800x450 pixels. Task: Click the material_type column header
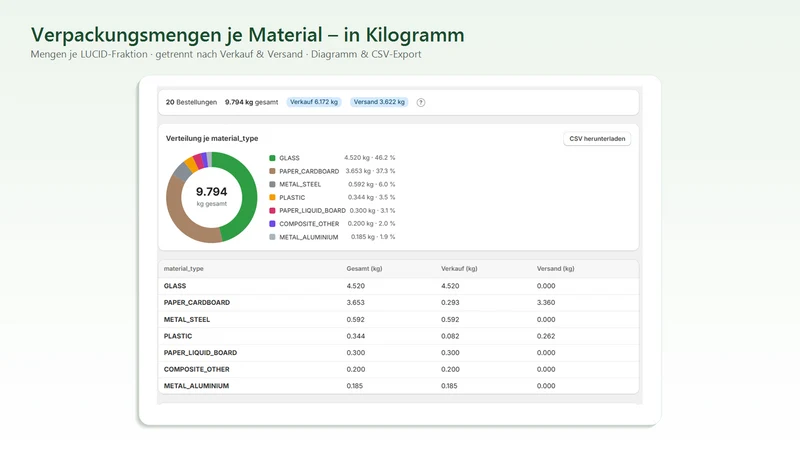coord(184,269)
